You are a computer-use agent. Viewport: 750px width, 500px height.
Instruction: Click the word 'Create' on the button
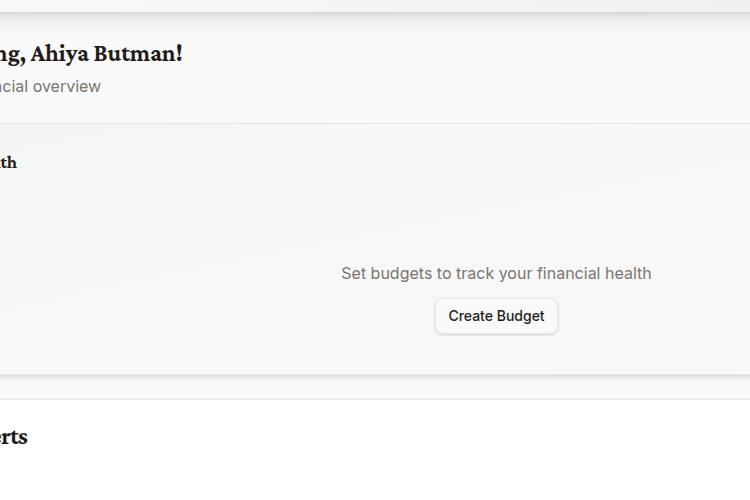(470, 316)
